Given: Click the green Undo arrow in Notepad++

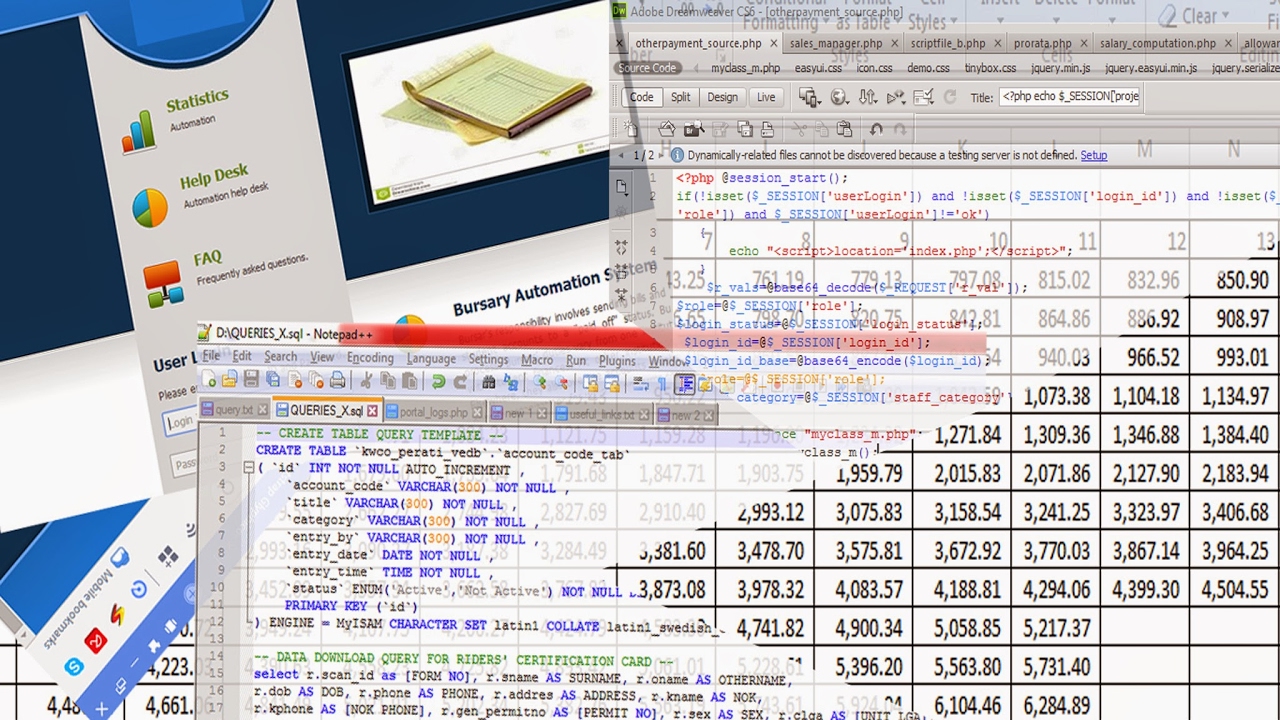Looking at the screenshot, I should pyautogui.click(x=438, y=381).
